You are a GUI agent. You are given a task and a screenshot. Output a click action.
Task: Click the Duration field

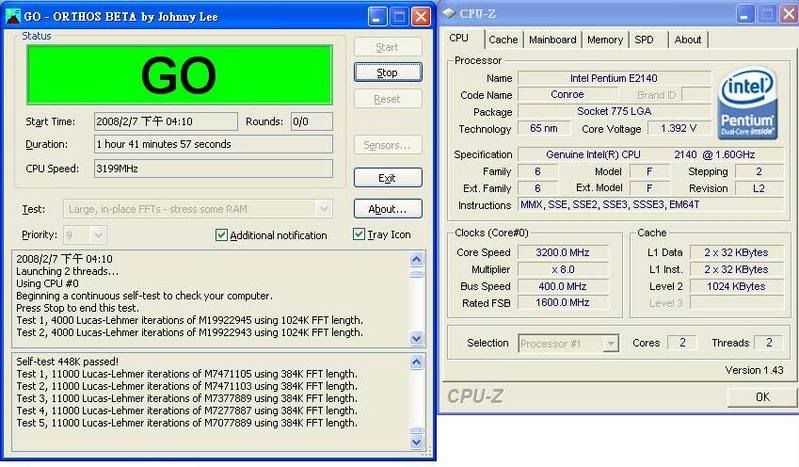[x=213, y=144]
